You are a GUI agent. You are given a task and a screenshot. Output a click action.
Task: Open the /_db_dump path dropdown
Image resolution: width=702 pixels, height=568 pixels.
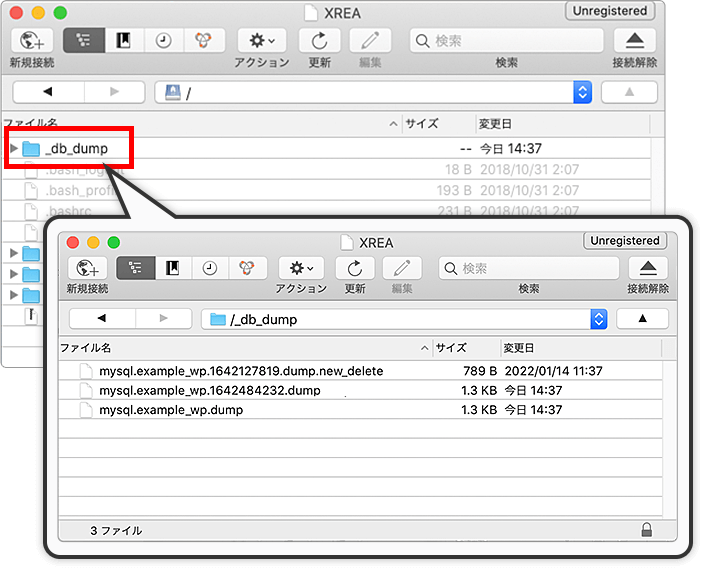coord(598,319)
